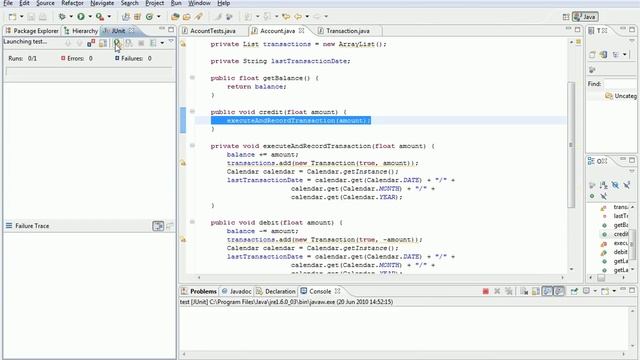Switch to Transaction.java editor tab
This screenshot has width=640, height=360.
tap(348, 31)
